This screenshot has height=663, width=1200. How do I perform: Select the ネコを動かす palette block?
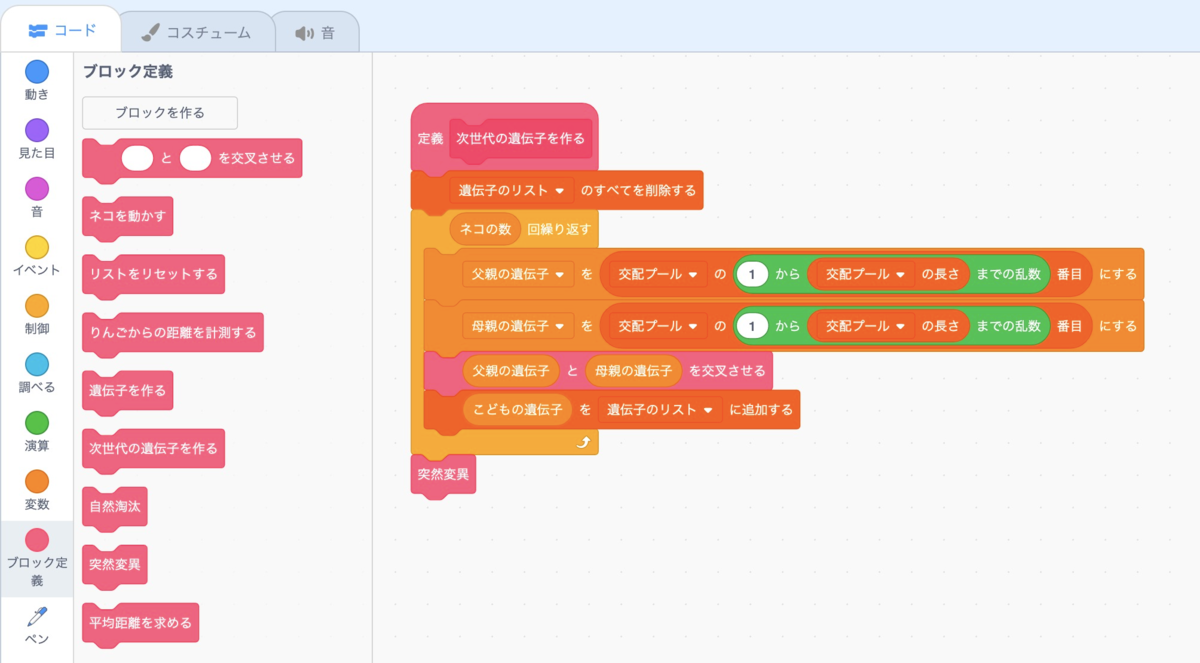click(128, 216)
